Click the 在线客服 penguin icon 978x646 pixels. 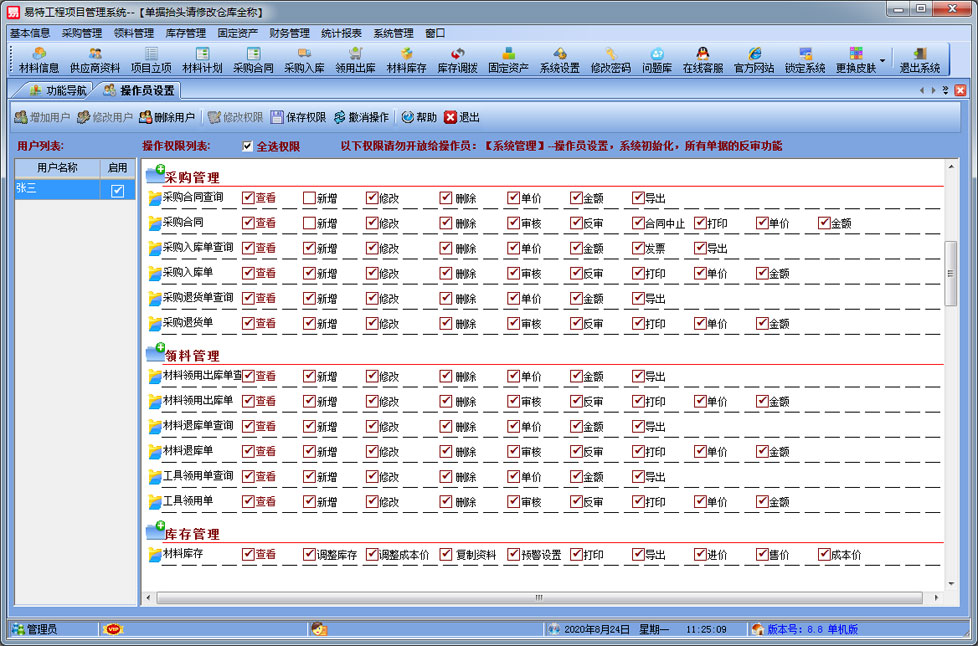[703, 60]
